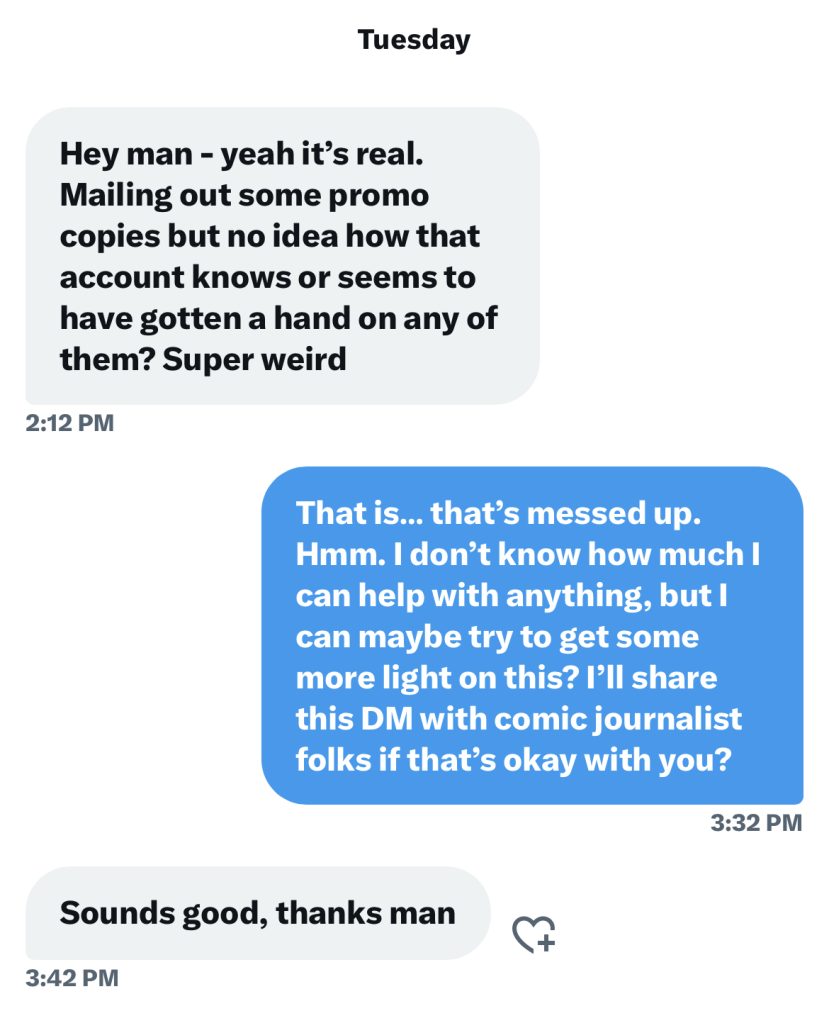Click 'copies but no idea how that' line
Viewport: 829px width, 1028px height.
pyautogui.click(x=270, y=236)
